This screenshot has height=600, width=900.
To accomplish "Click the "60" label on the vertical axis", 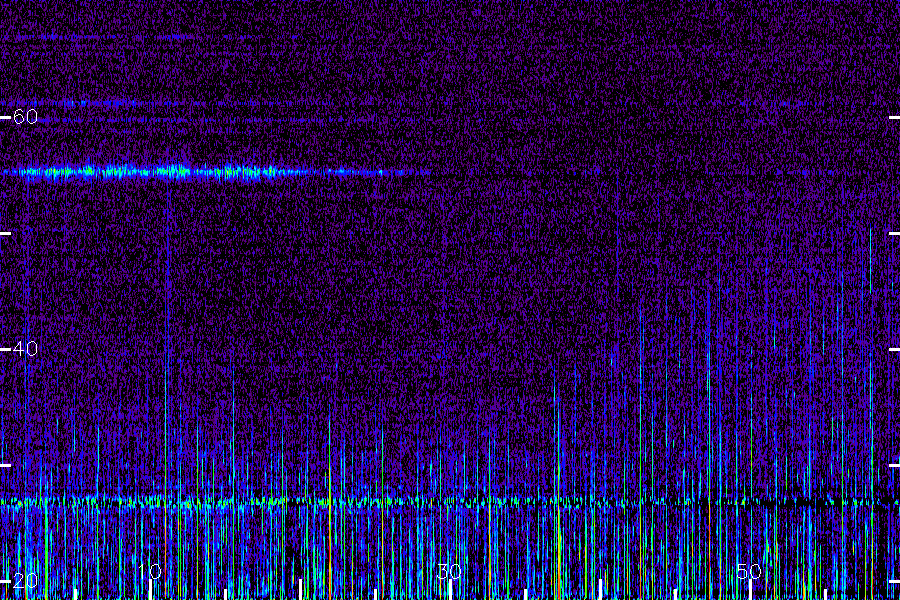I will (25, 117).
